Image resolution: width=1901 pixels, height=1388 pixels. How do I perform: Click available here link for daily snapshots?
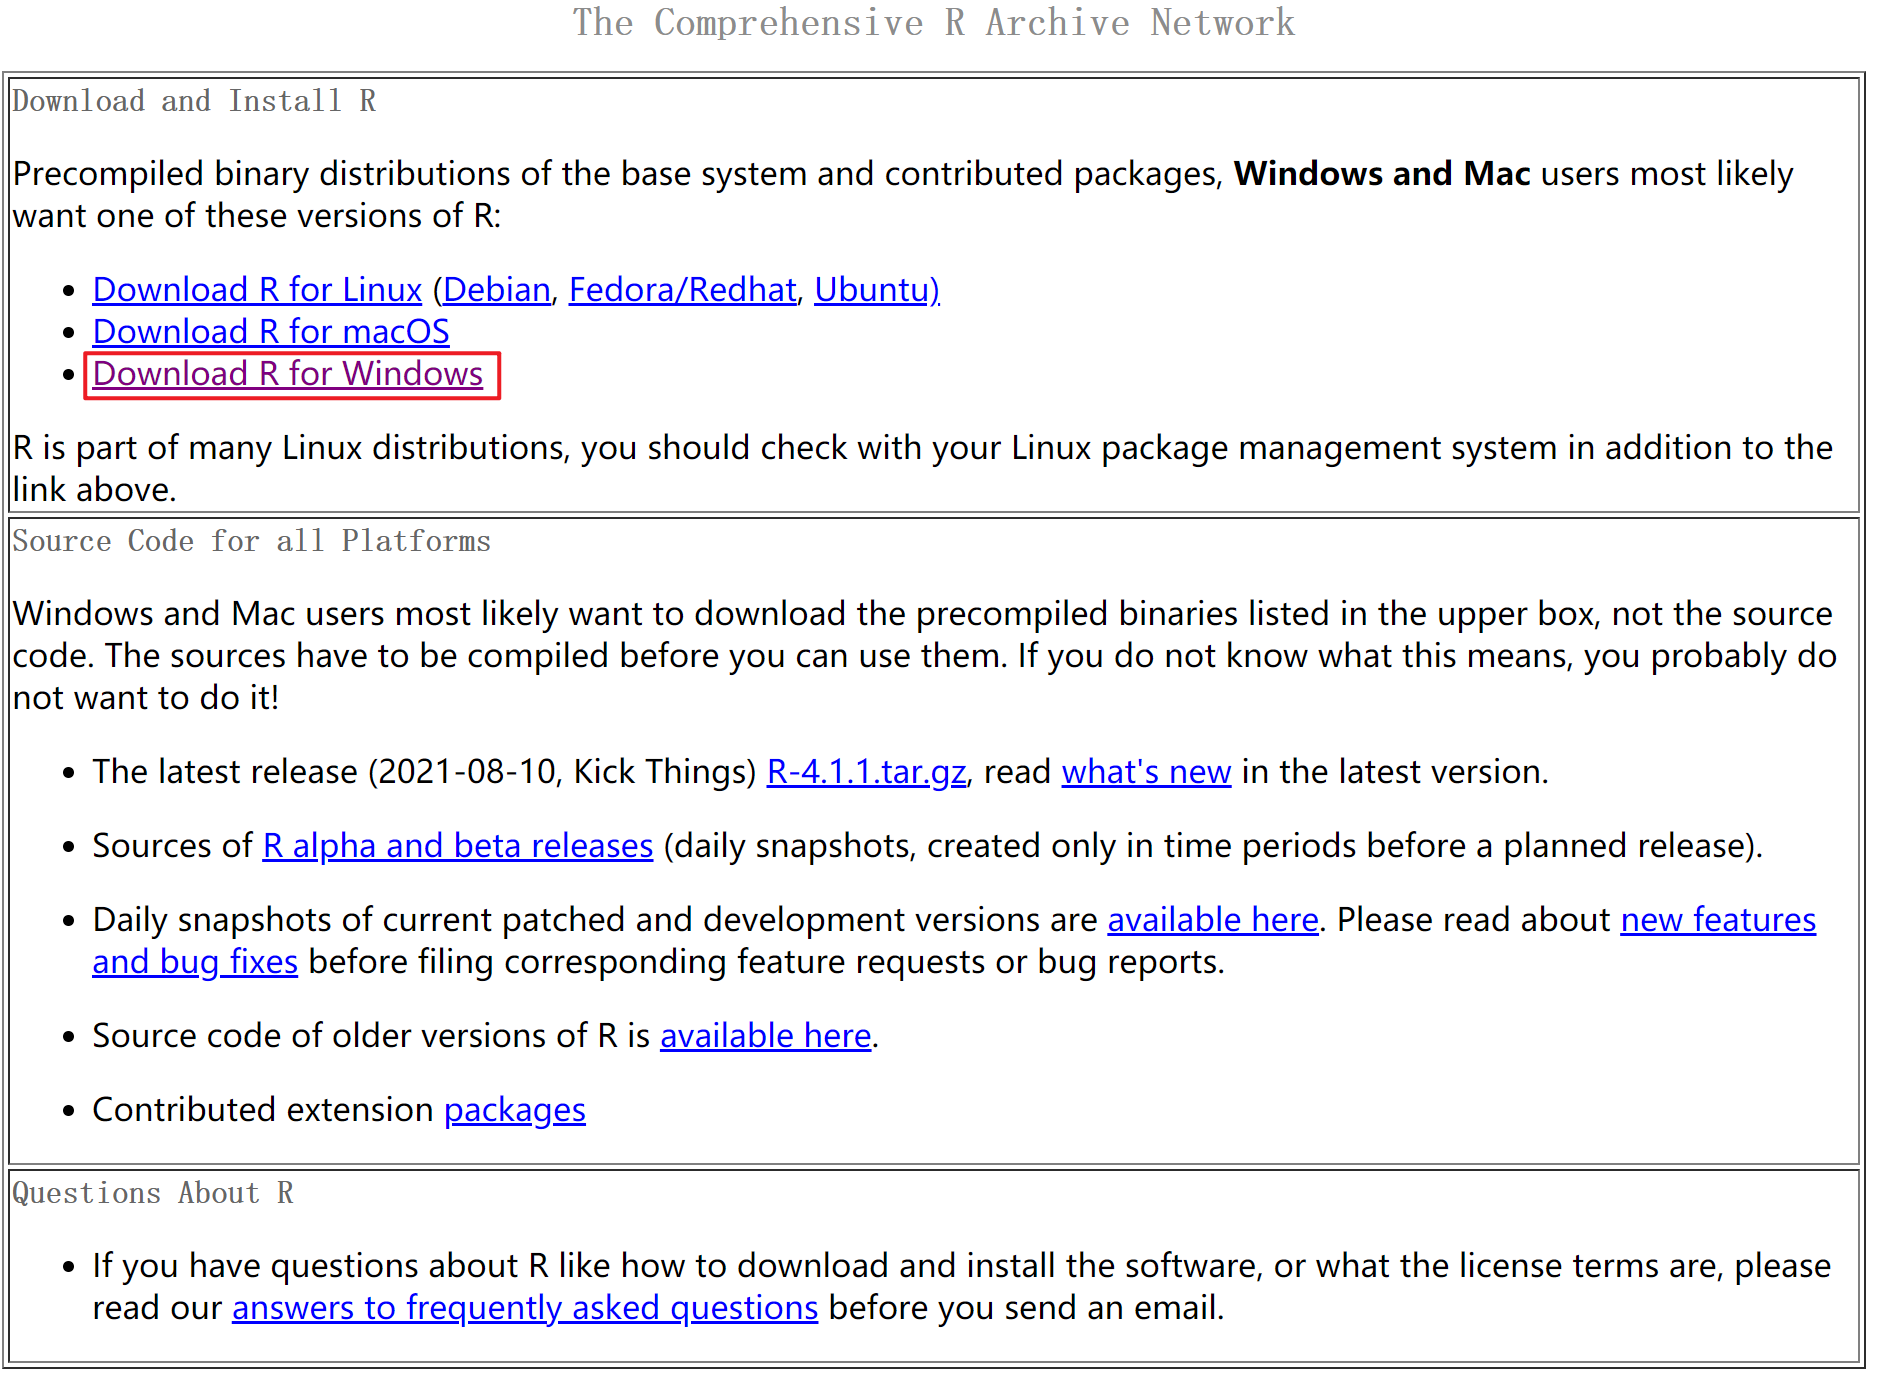[x=1213, y=920]
